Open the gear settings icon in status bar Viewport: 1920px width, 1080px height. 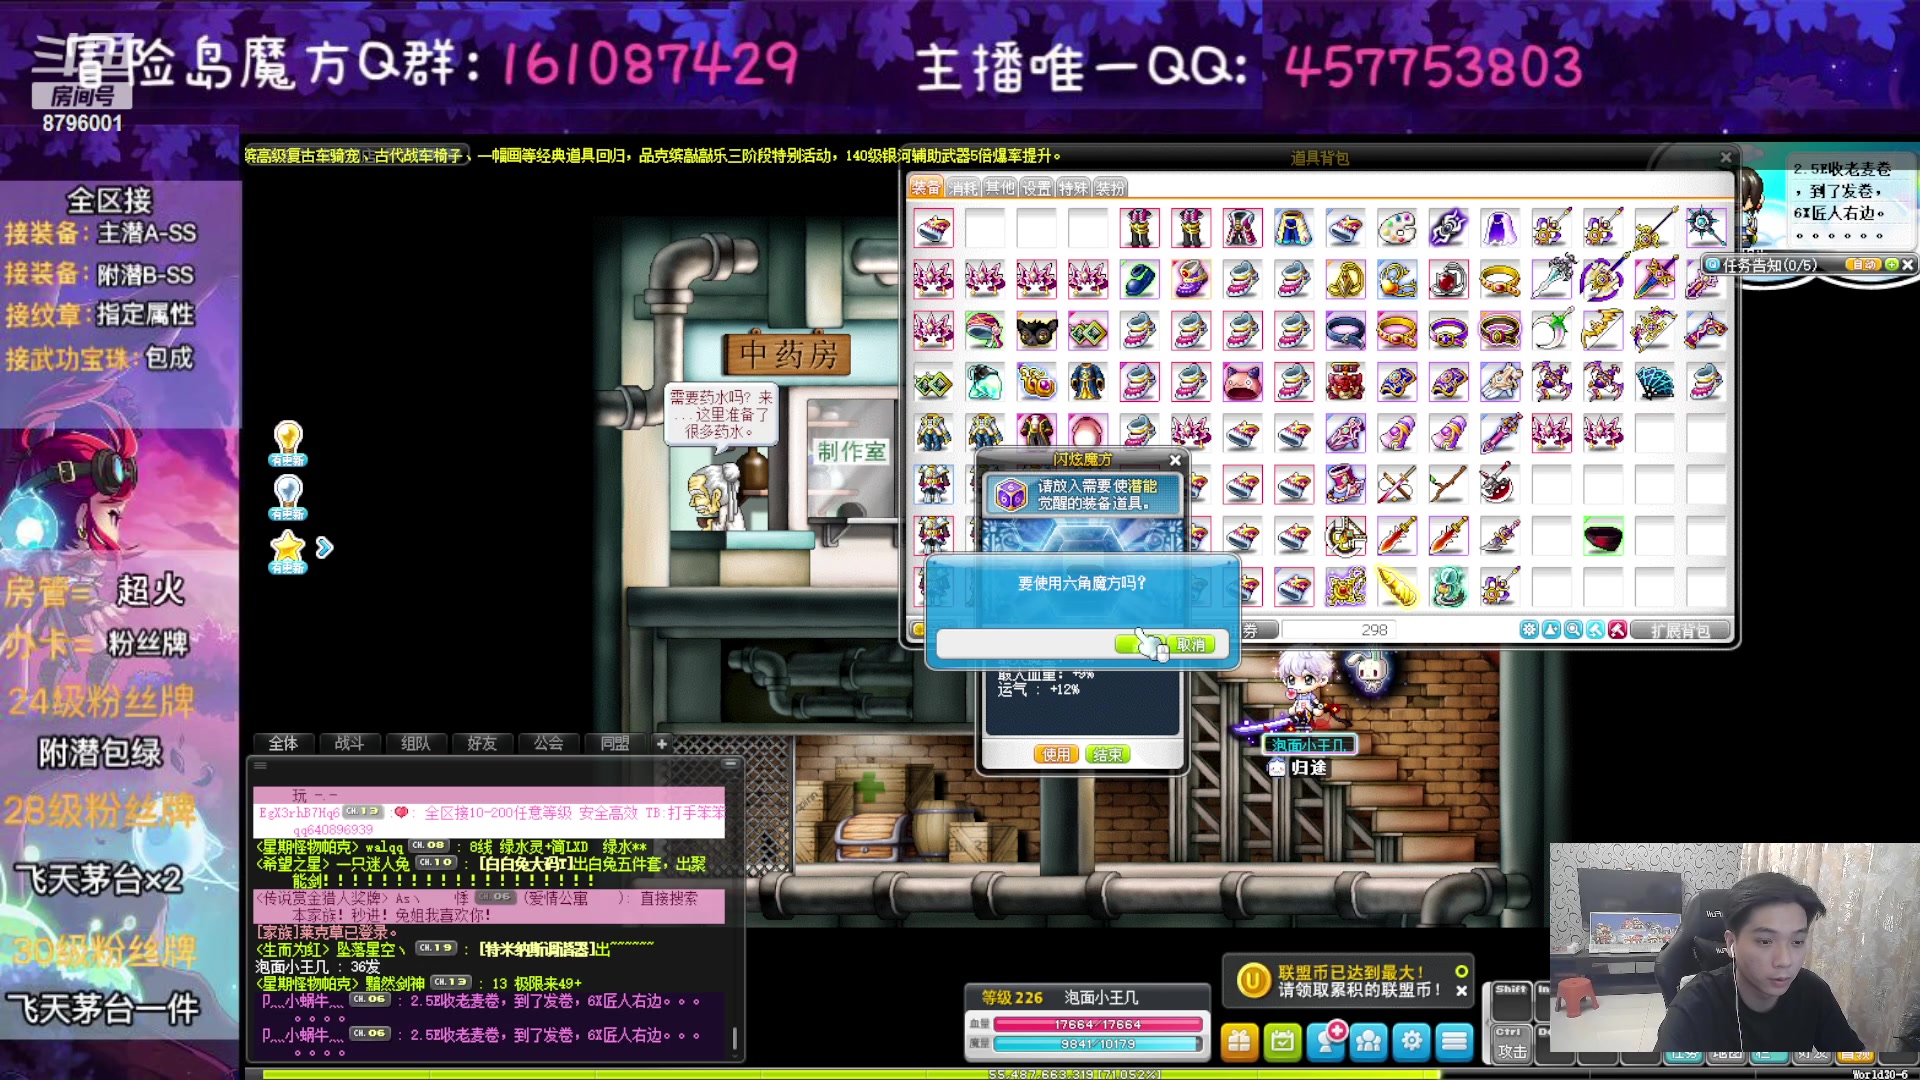(1411, 1042)
